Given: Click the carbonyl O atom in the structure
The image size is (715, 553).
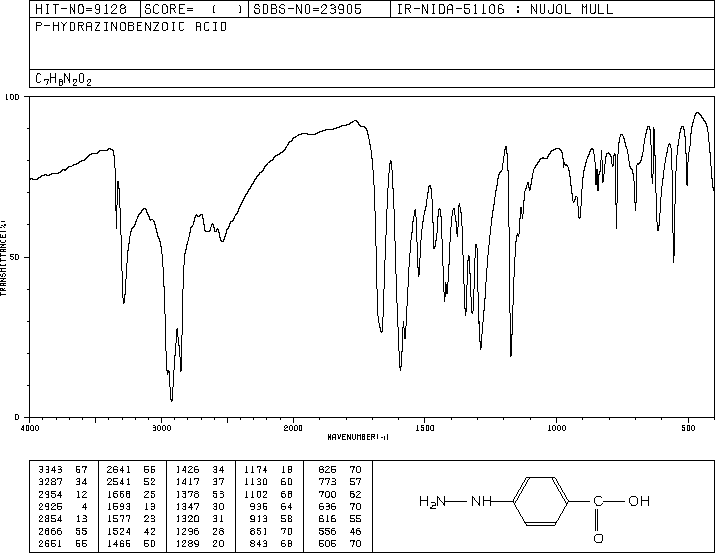Looking at the screenshot, I should pyautogui.click(x=598, y=538).
